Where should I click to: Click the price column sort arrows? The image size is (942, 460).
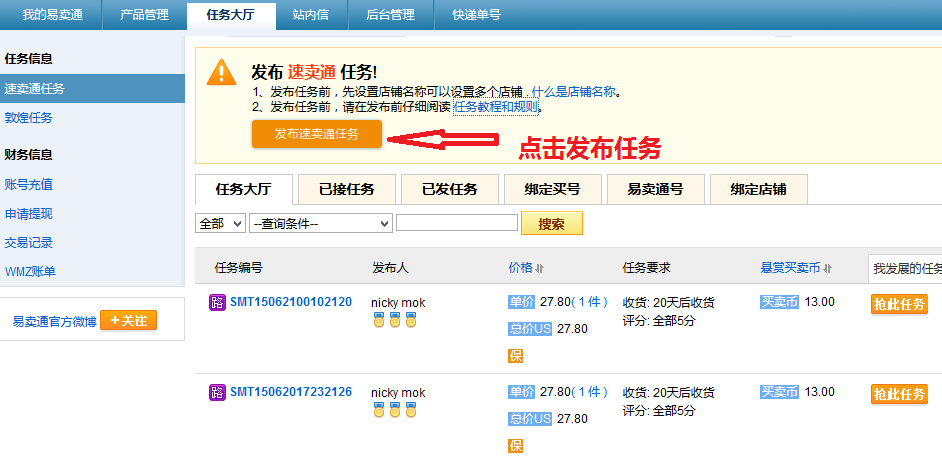click(x=540, y=268)
